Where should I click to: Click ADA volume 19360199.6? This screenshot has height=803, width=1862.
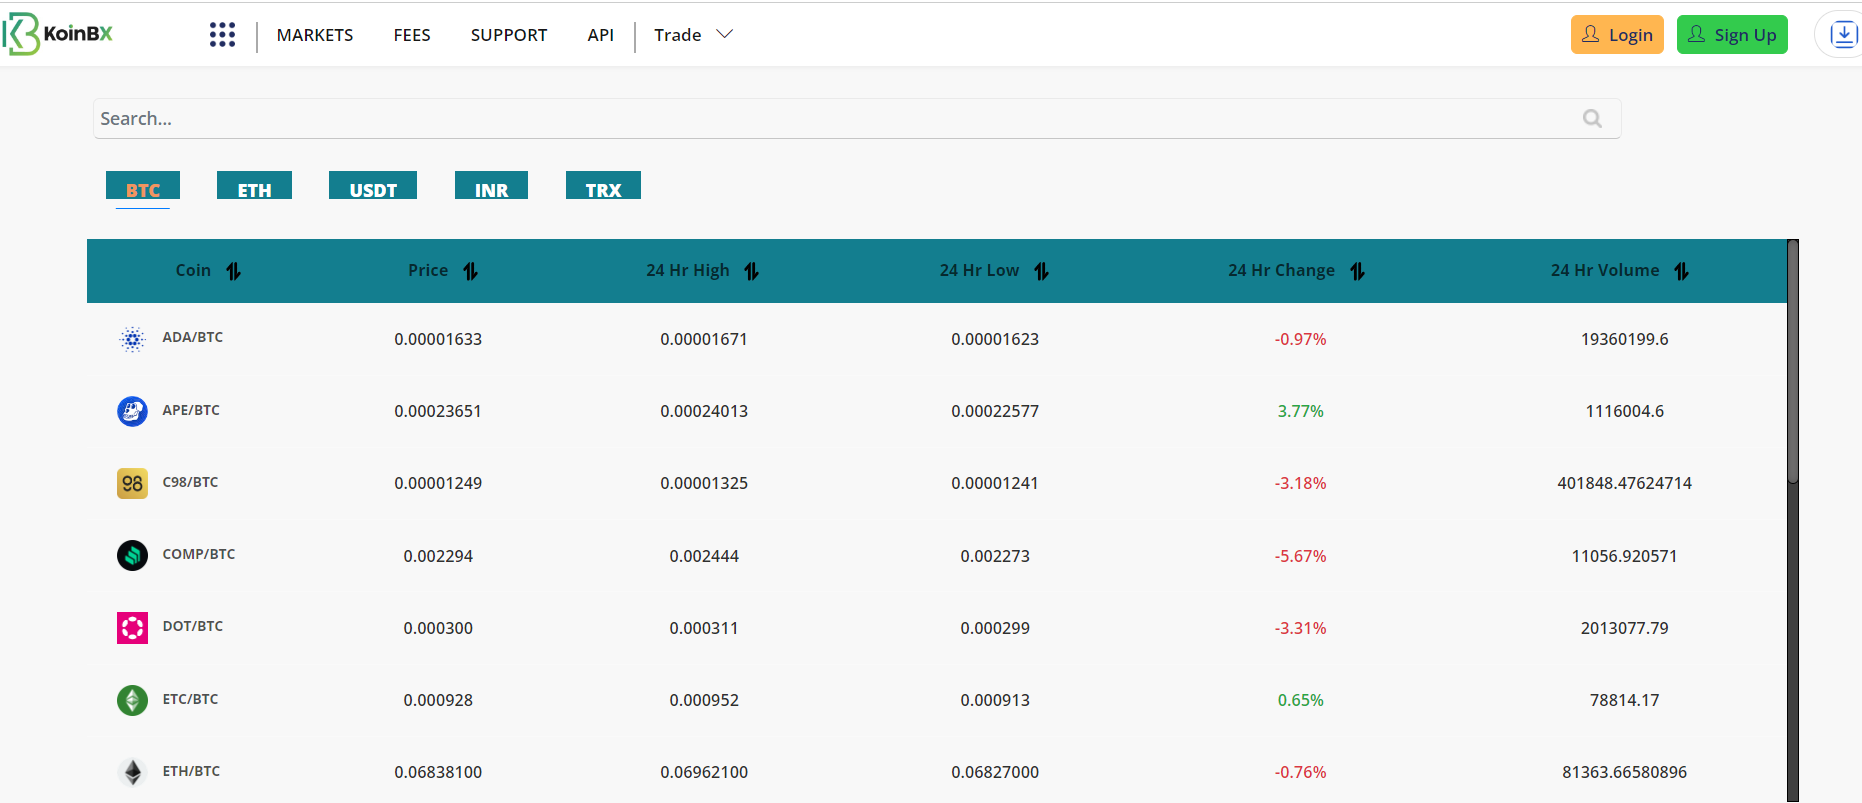(1624, 339)
